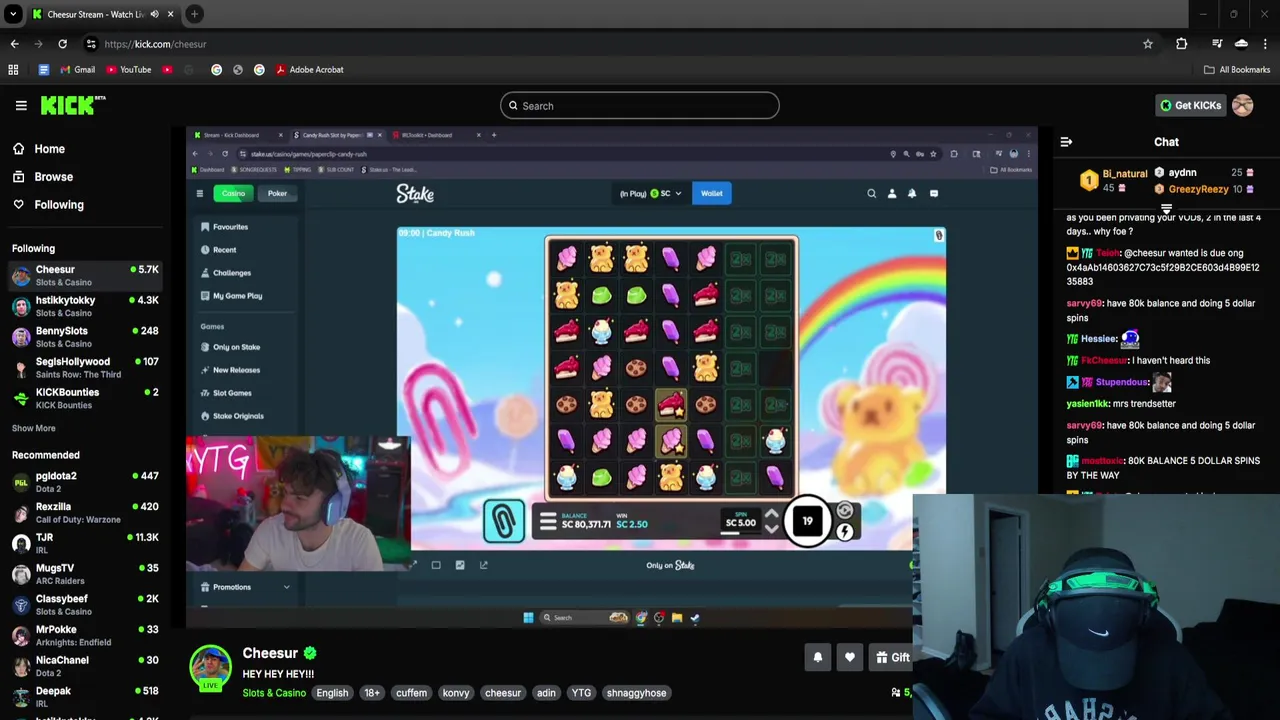
Task: Click the Get KICKs button
Action: point(1190,105)
